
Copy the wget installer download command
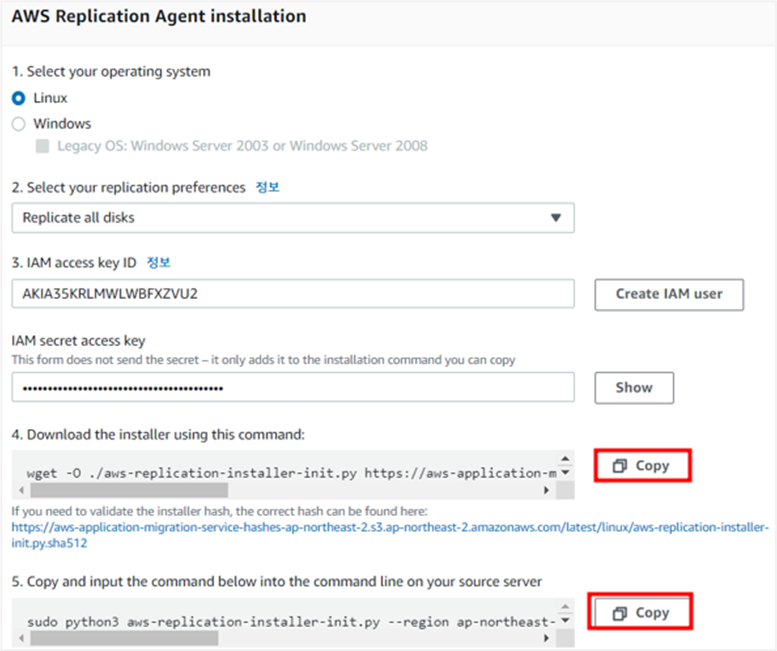click(x=642, y=466)
